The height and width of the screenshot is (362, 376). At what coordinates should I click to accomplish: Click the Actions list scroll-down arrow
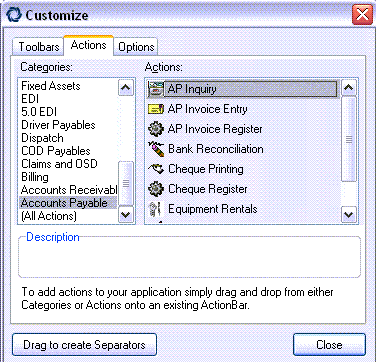pyautogui.click(x=349, y=215)
